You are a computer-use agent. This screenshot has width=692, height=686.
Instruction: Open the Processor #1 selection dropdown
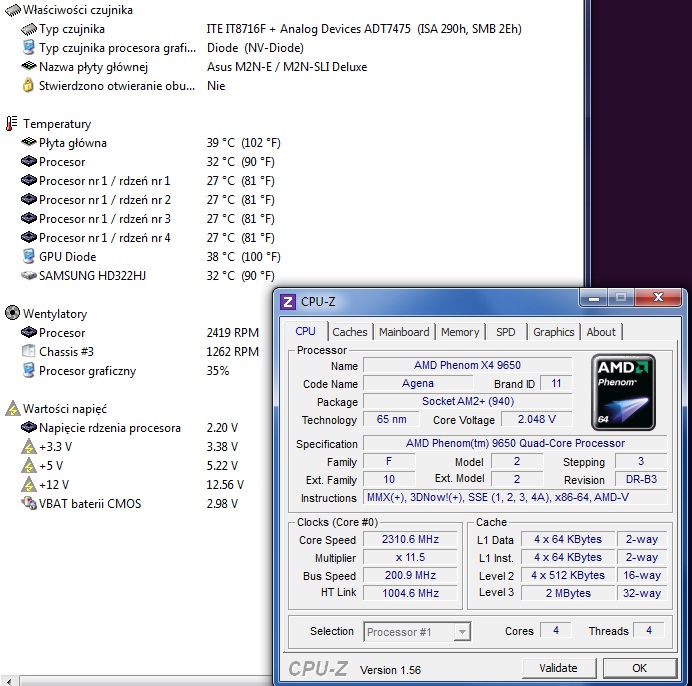click(x=416, y=632)
